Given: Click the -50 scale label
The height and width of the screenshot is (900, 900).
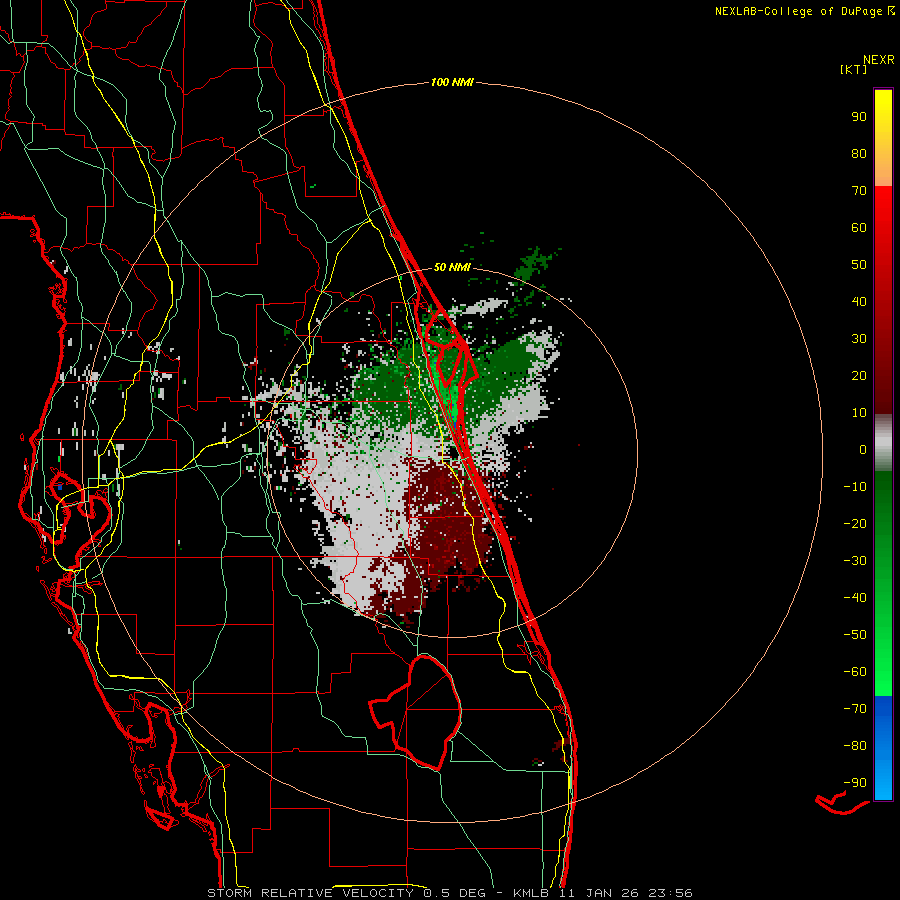Looking at the screenshot, I should 855,635.
